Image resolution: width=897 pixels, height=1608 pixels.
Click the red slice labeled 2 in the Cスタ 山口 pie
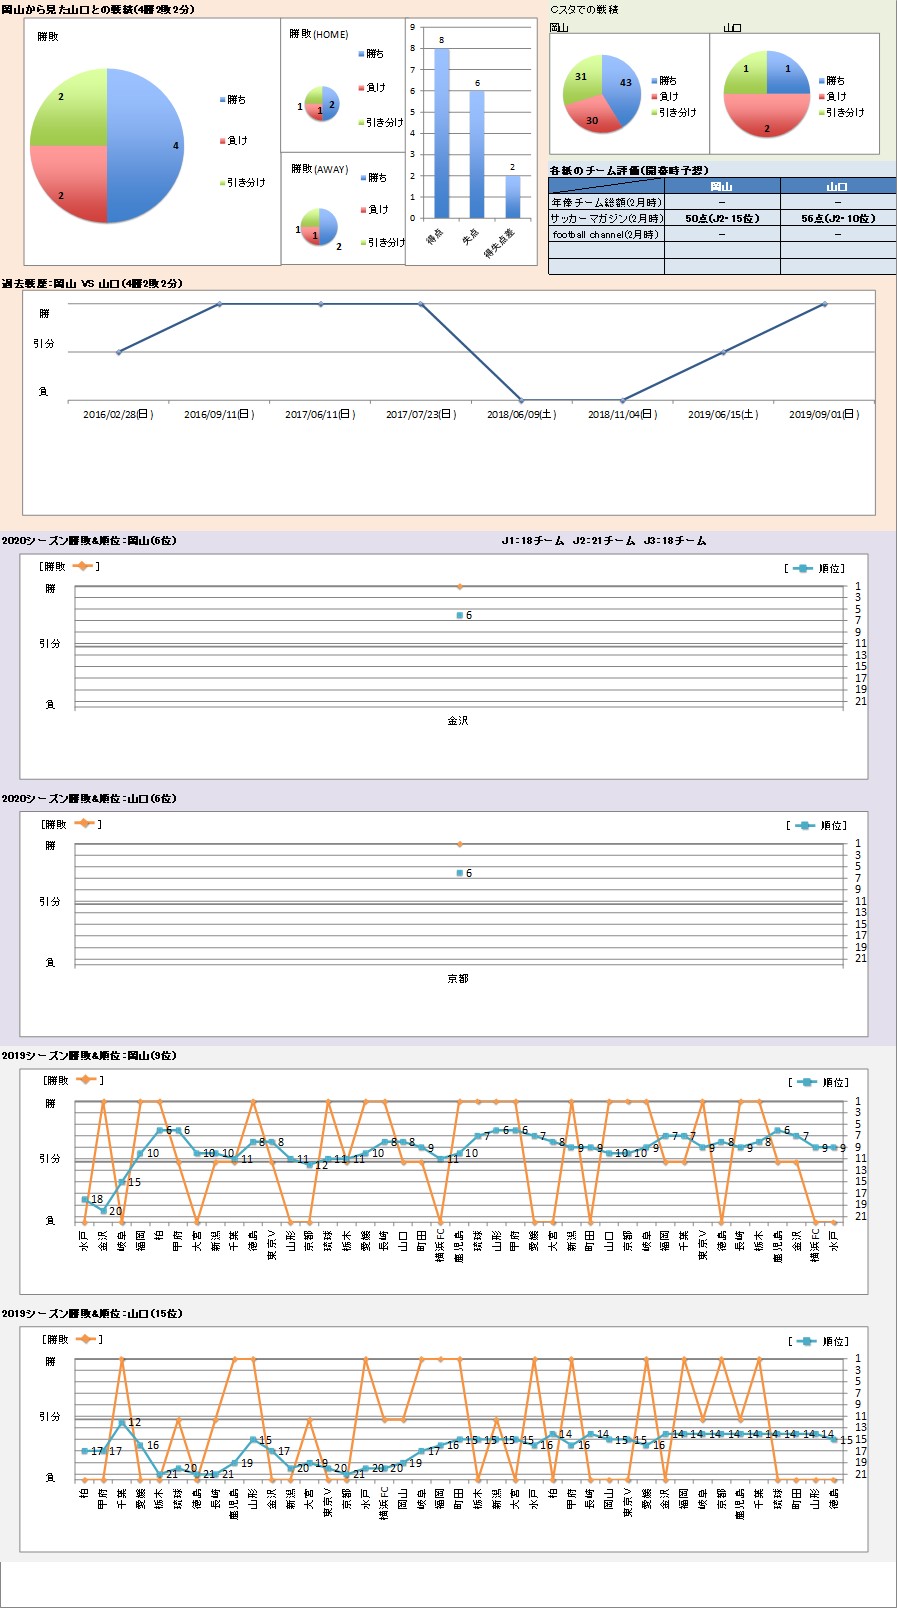tap(767, 116)
